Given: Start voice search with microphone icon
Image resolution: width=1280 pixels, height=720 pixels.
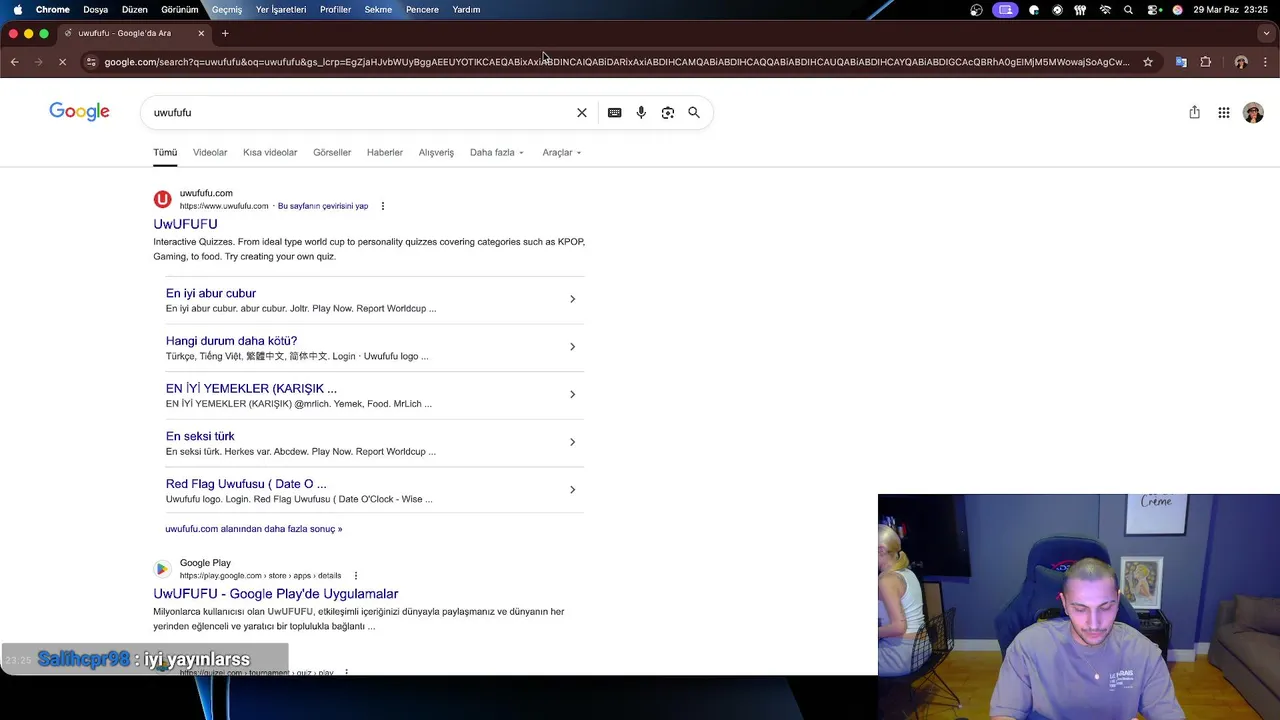Looking at the screenshot, I should (641, 113).
